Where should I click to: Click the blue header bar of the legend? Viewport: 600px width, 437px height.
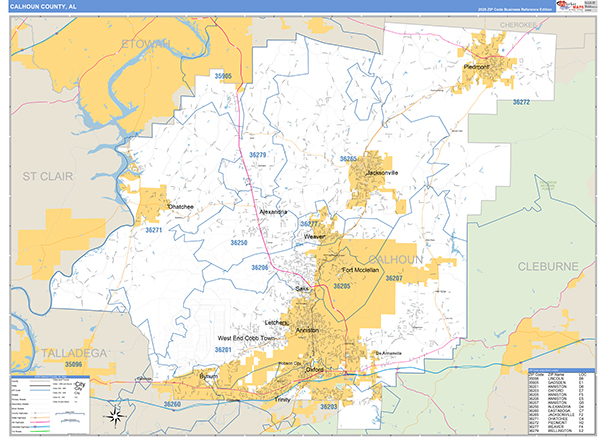coord(50,377)
